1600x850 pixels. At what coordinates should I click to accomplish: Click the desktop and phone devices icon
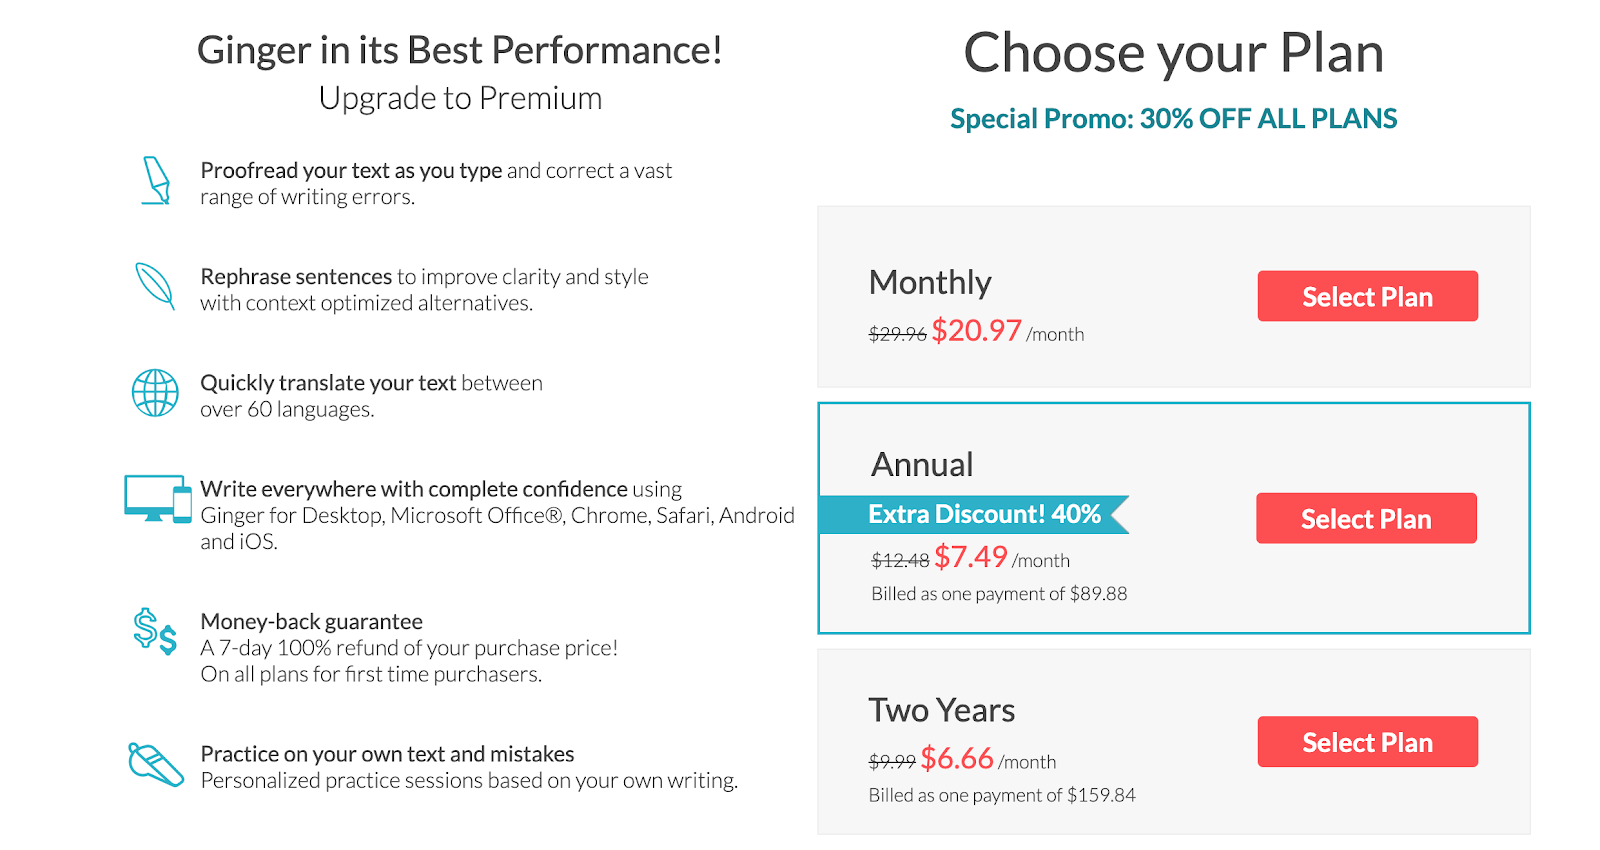[x=158, y=498]
